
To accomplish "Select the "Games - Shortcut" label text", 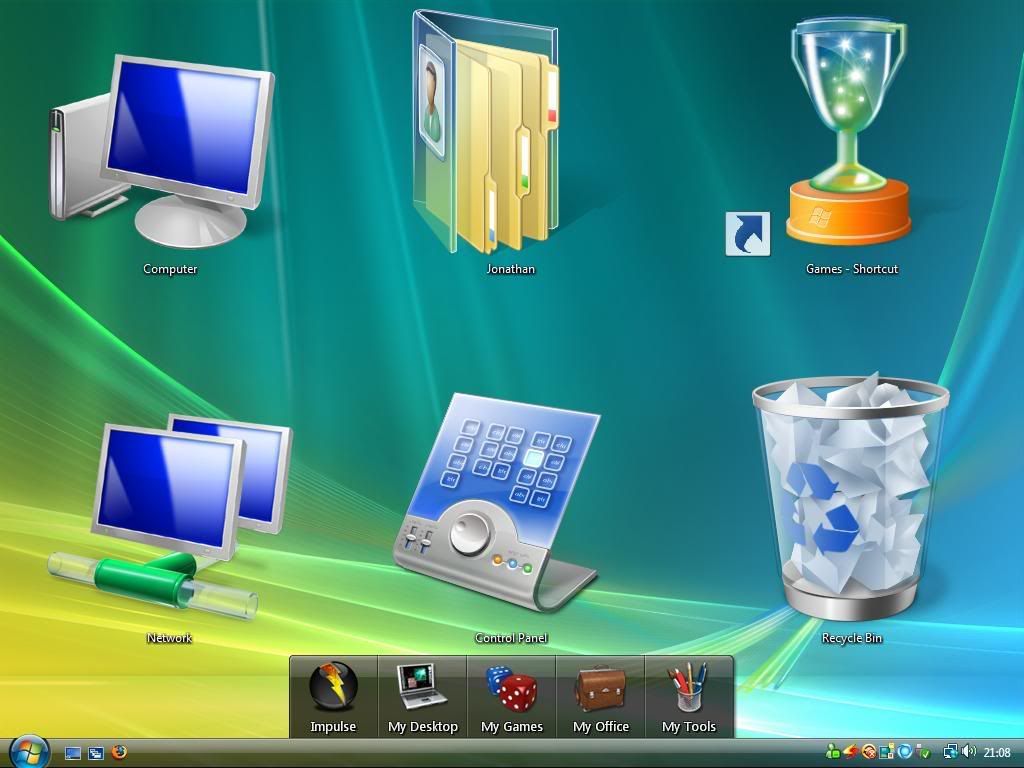I will [x=852, y=269].
